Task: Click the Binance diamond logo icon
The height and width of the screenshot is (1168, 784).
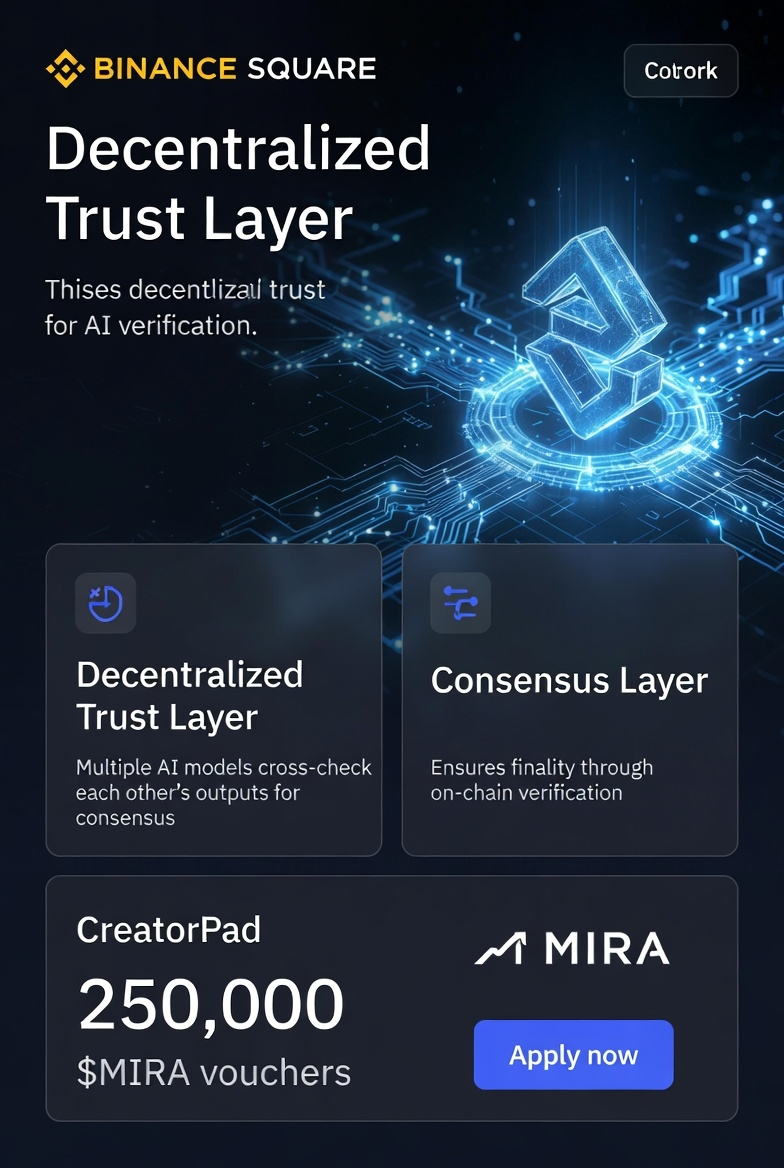Action: click(x=66, y=69)
